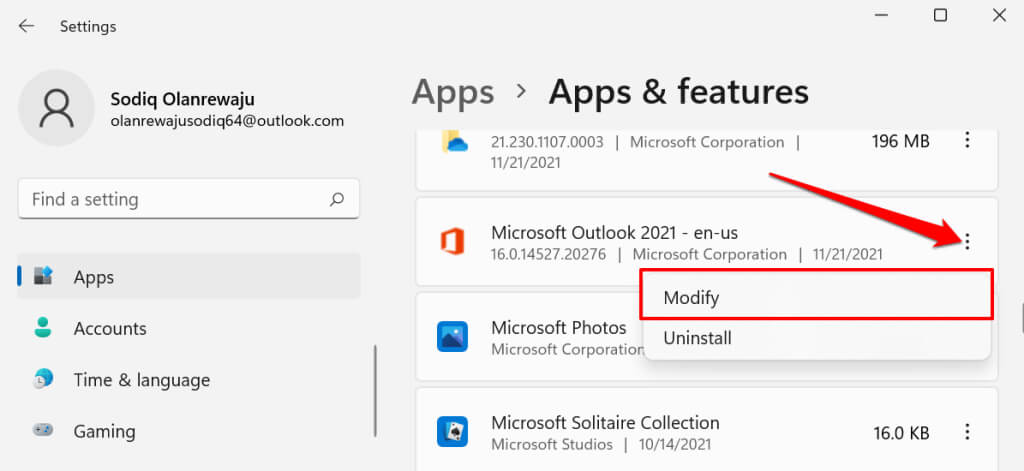Viewport: 1024px width, 471px height.
Task: Go to Apps in the breadcrumb
Action: coord(453,92)
